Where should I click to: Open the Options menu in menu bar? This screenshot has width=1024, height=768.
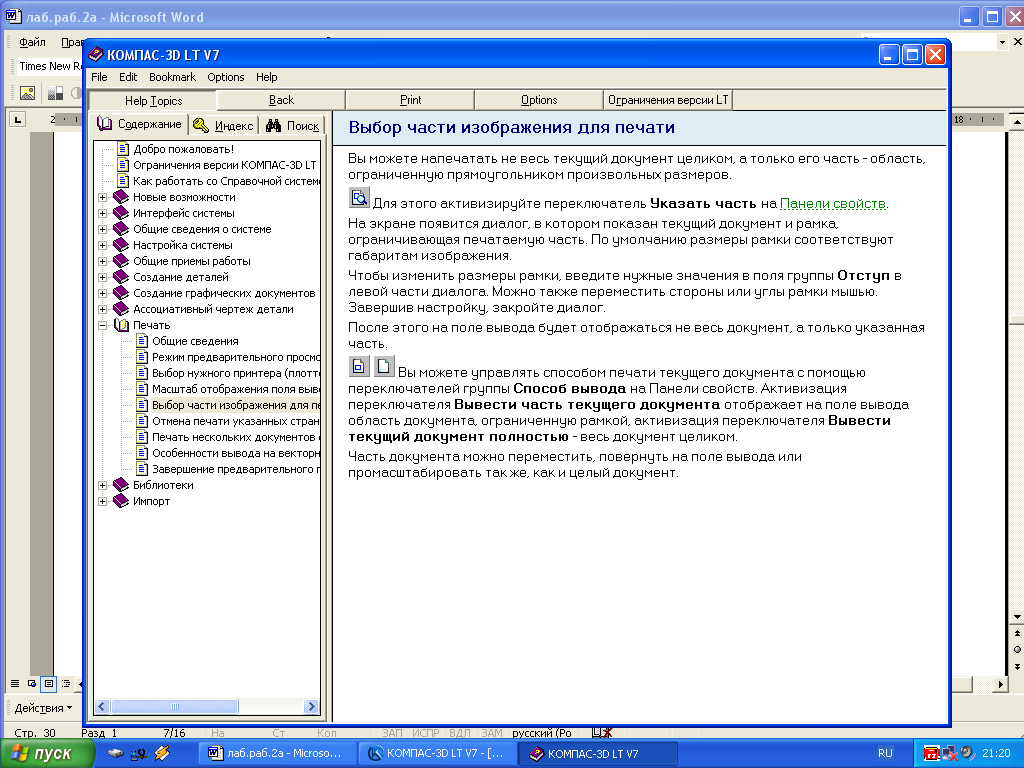click(225, 77)
